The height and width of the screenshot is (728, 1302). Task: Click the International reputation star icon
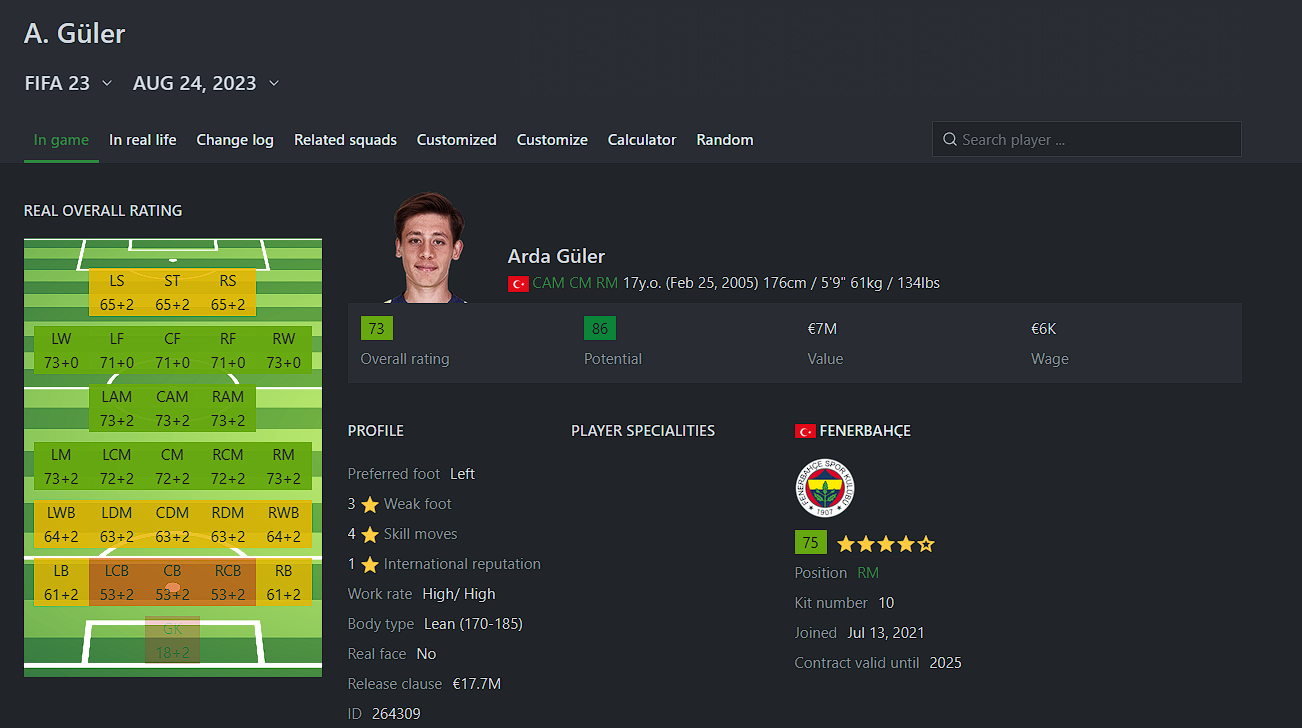(x=370, y=564)
